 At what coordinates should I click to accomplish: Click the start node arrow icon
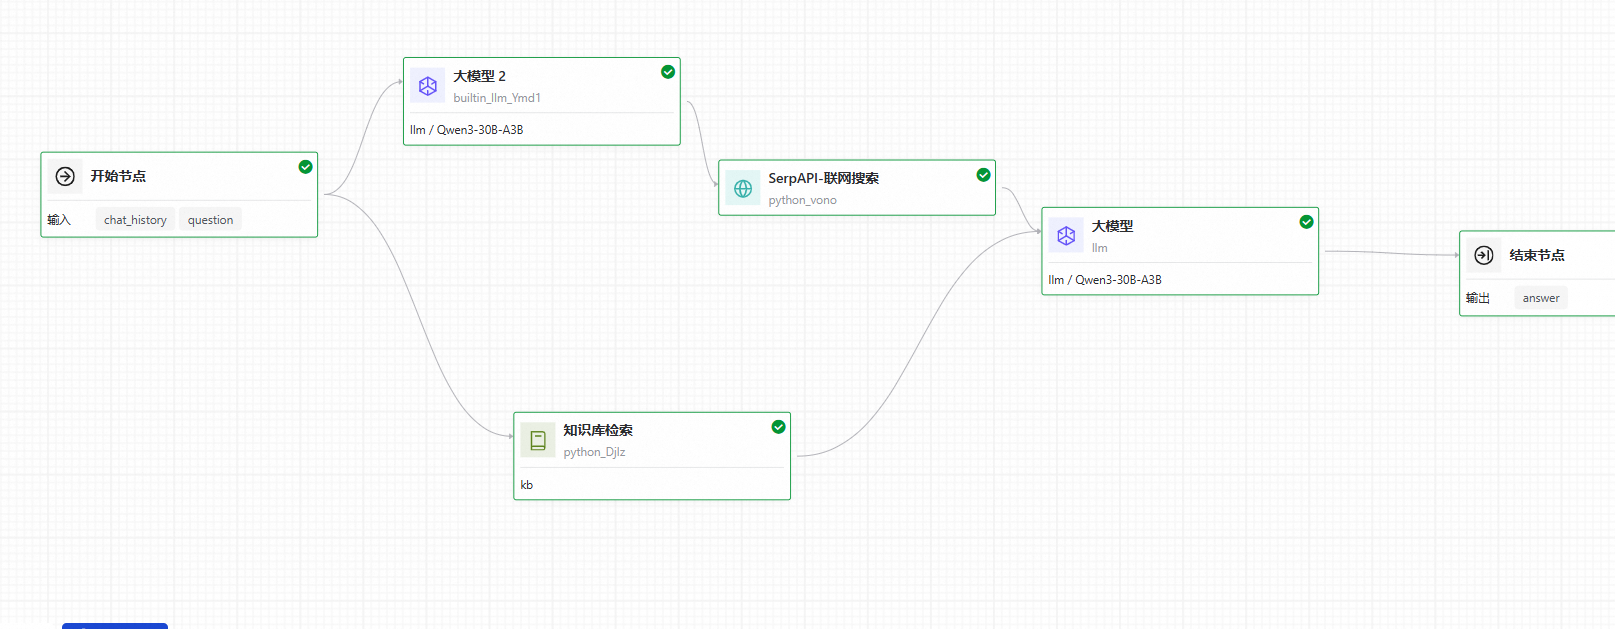click(65, 177)
